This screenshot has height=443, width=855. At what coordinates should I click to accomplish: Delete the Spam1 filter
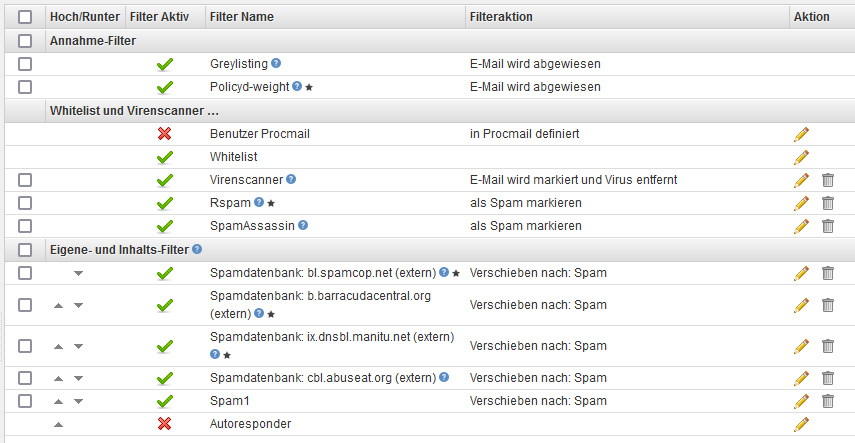(x=828, y=401)
